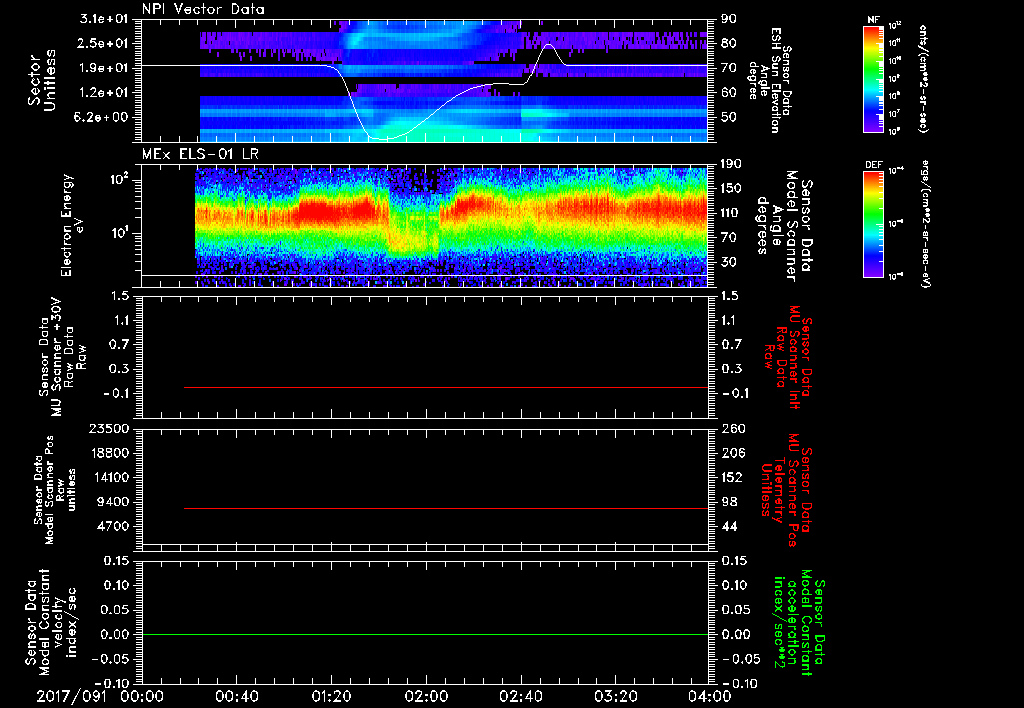Click the "Model Scanner Pos Raw unitless" axis label
Image resolution: width=1024 pixels, height=708 pixels.
55,490
